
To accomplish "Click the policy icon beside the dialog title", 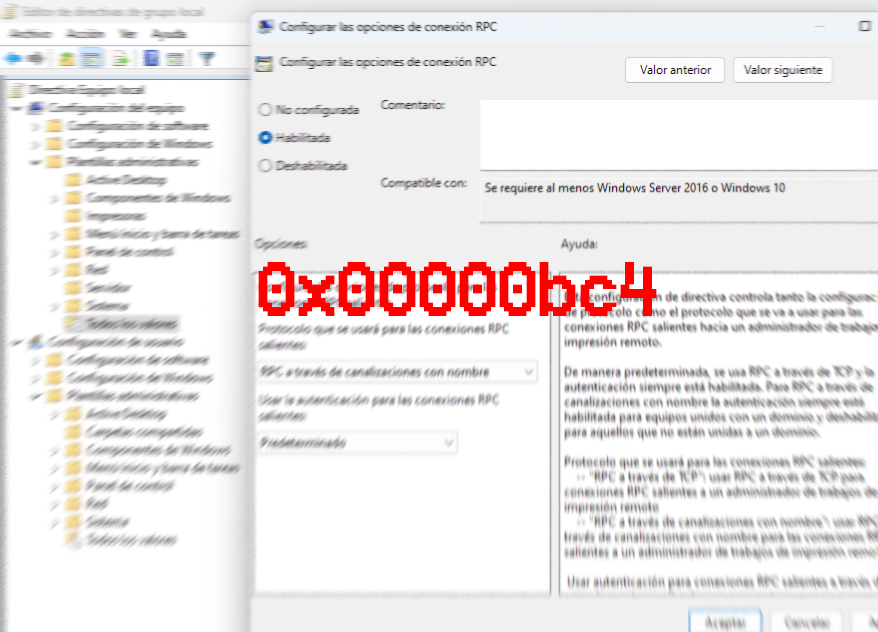I will pos(266,61).
